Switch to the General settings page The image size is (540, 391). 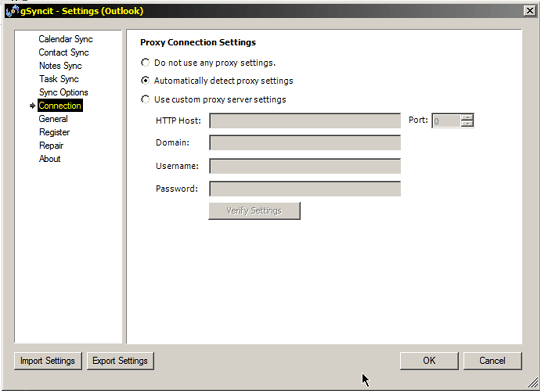53,119
